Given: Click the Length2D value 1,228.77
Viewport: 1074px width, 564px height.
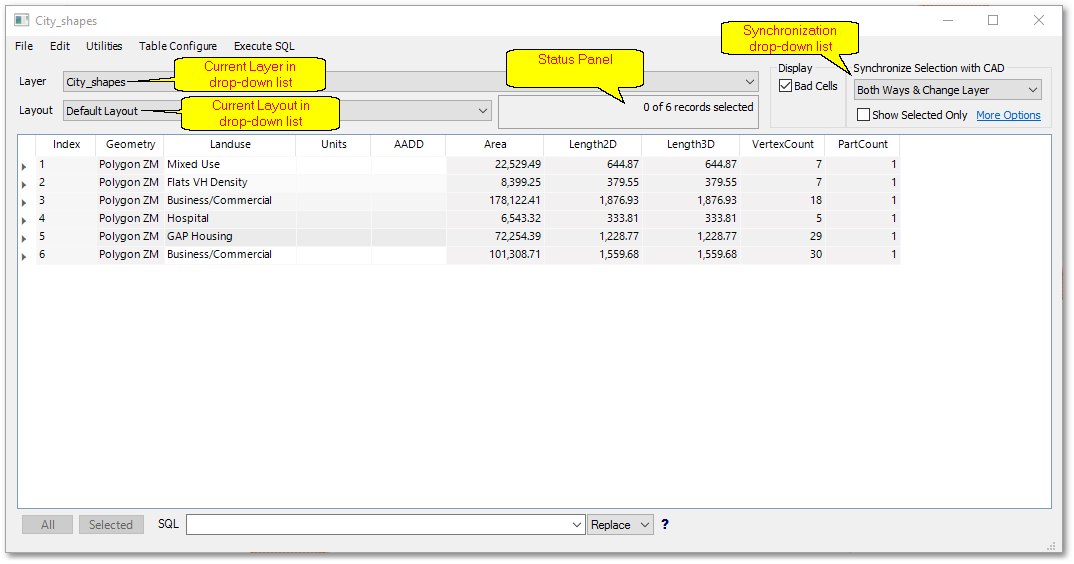Looking at the screenshot, I should (619, 236).
